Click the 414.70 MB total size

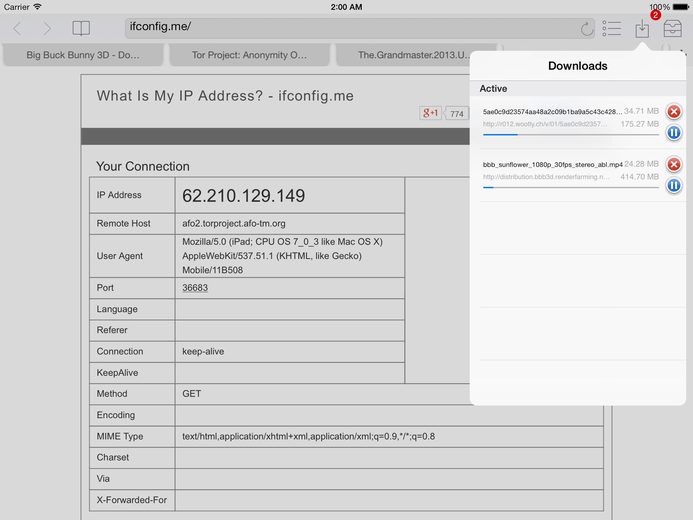click(x=639, y=177)
